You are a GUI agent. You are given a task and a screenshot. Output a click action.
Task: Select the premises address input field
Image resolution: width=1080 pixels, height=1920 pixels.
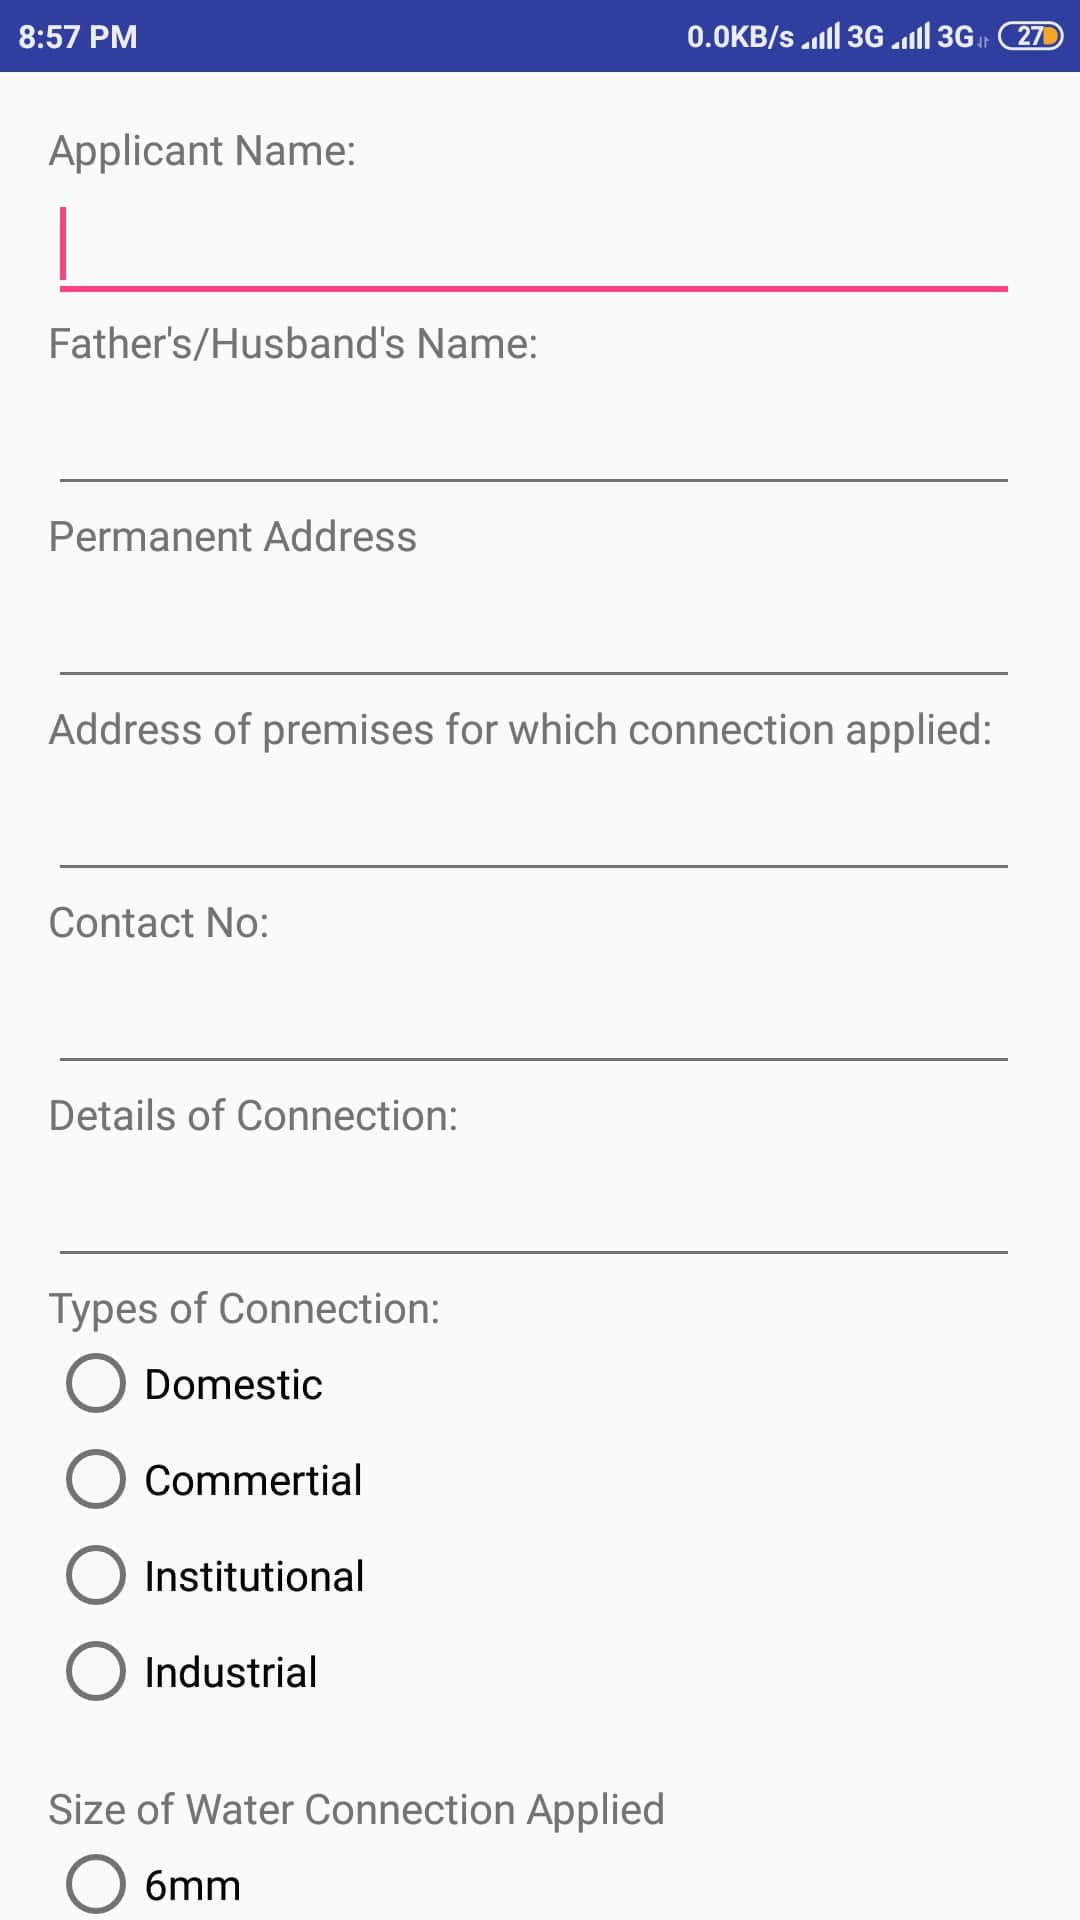(533, 824)
